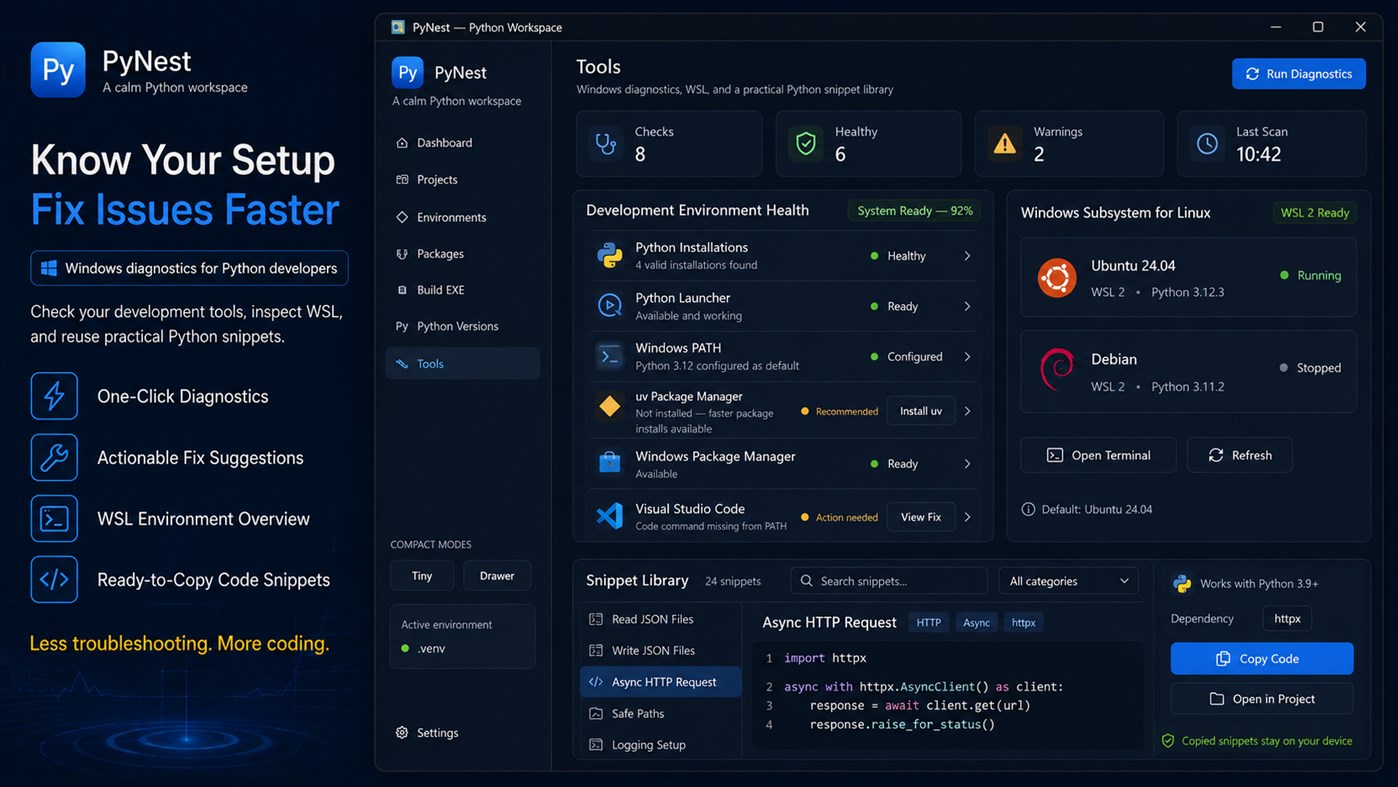
Task: Click the Python icon beside Works with Python 3.9+
Action: pos(1182,583)
